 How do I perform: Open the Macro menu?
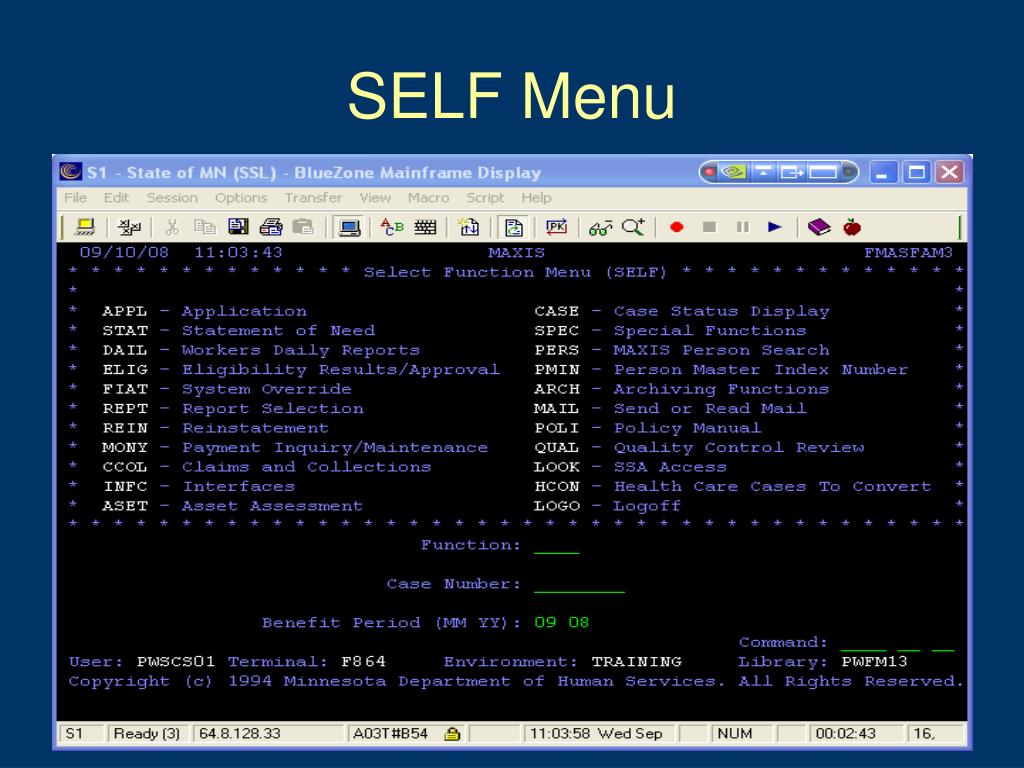(x=428, y=197)
